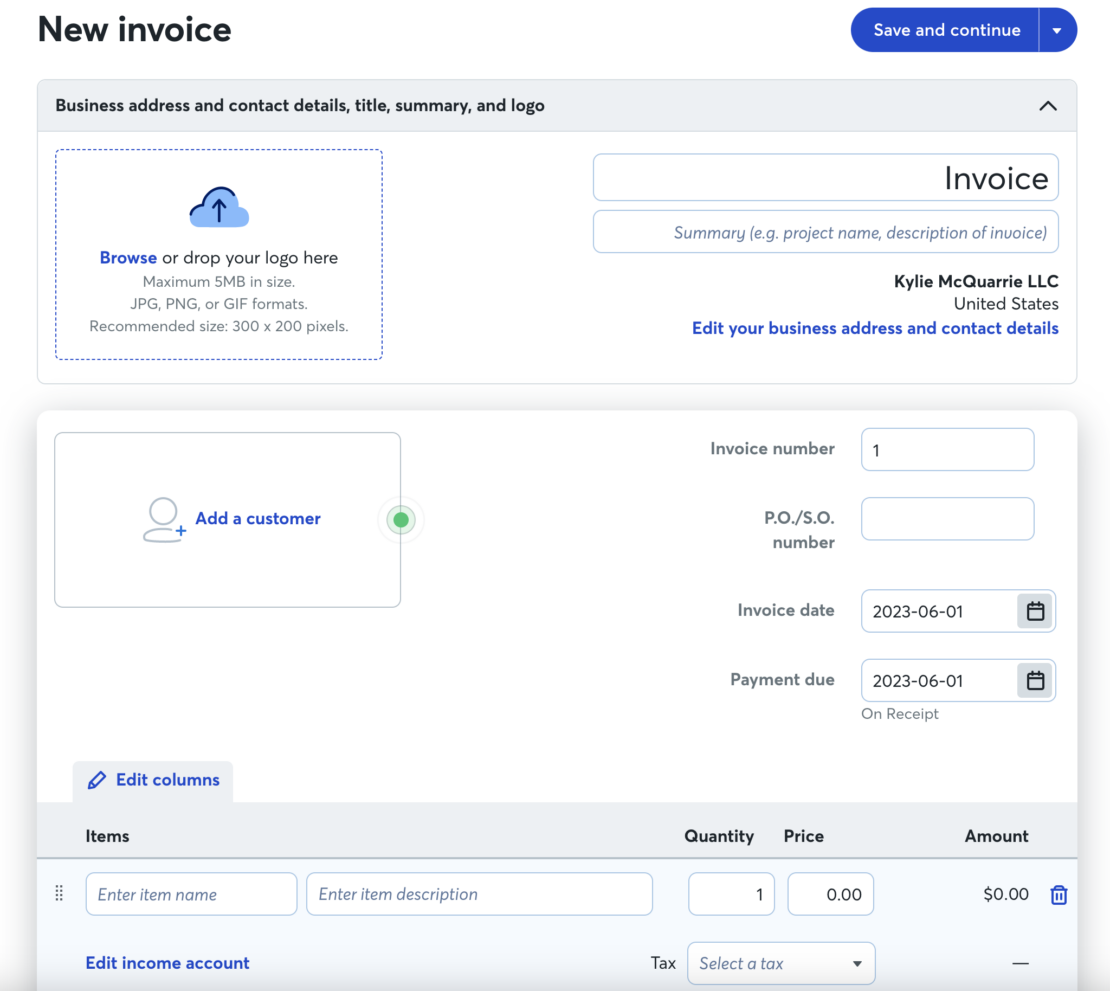
Task: Open the Edit income account link
Action: pyautogui.click(x=167, y=962)
